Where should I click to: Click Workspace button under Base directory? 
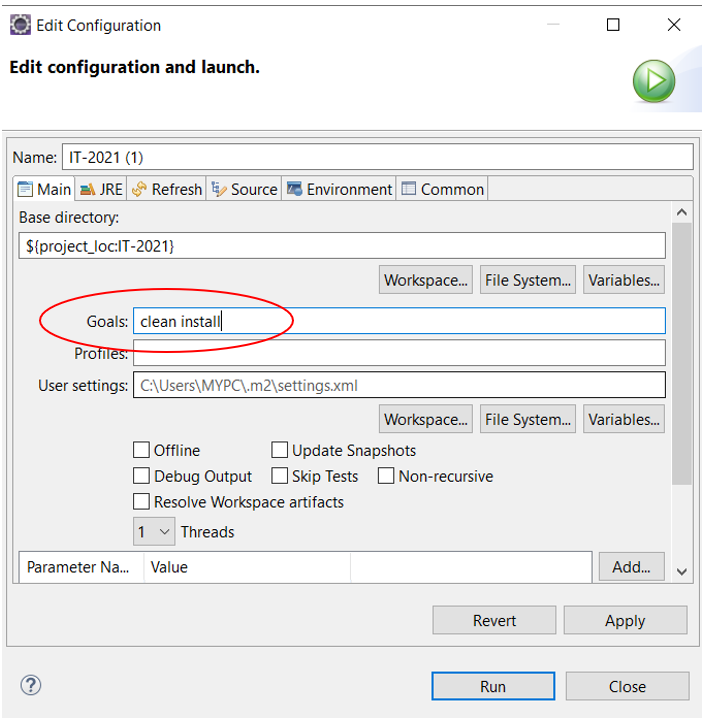[x=426, y=280]
